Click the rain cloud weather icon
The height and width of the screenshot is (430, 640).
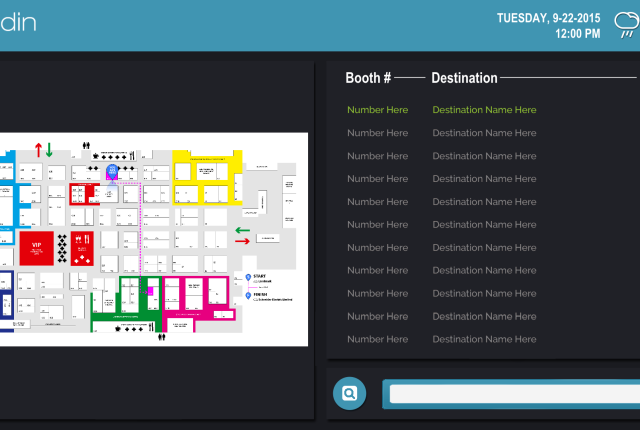[626, 24]
